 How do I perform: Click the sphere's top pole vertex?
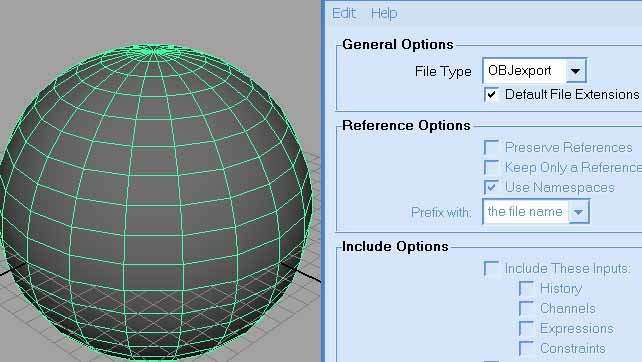click(153, 50)
